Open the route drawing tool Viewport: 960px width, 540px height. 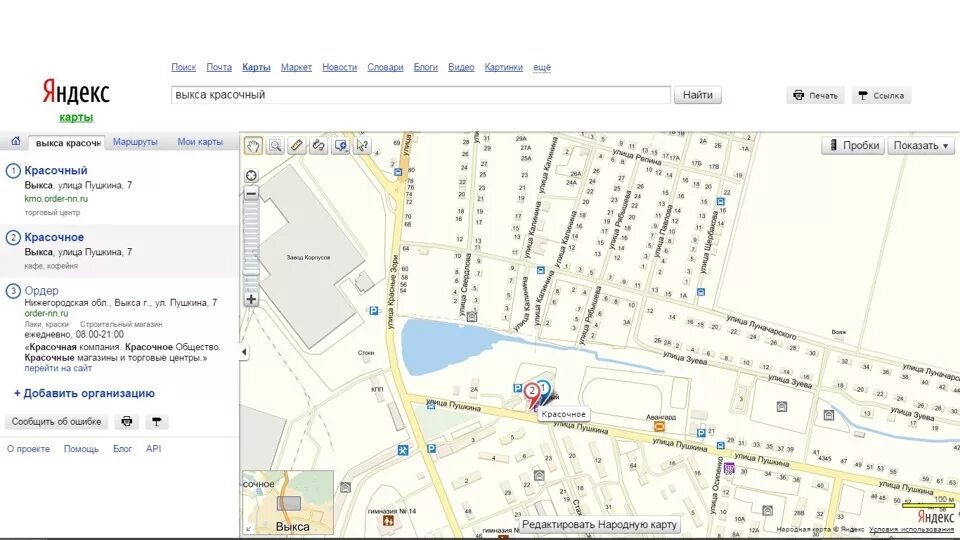(x=319, y=146)
